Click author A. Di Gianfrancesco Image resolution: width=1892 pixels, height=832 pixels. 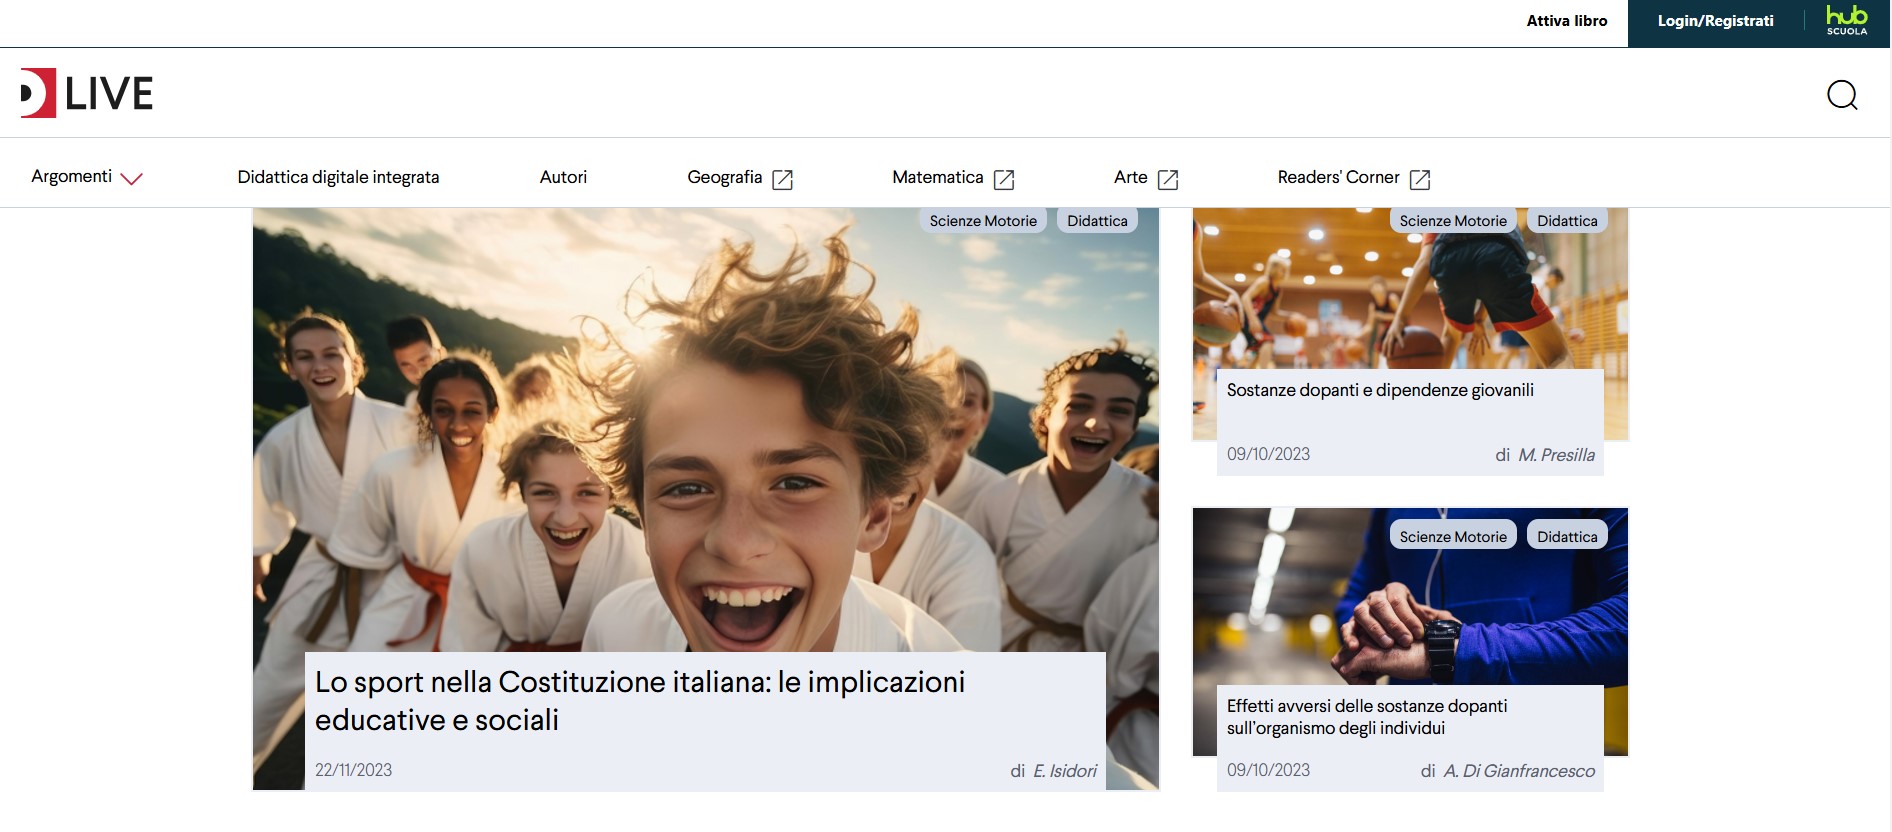[x=1519, y=771]
